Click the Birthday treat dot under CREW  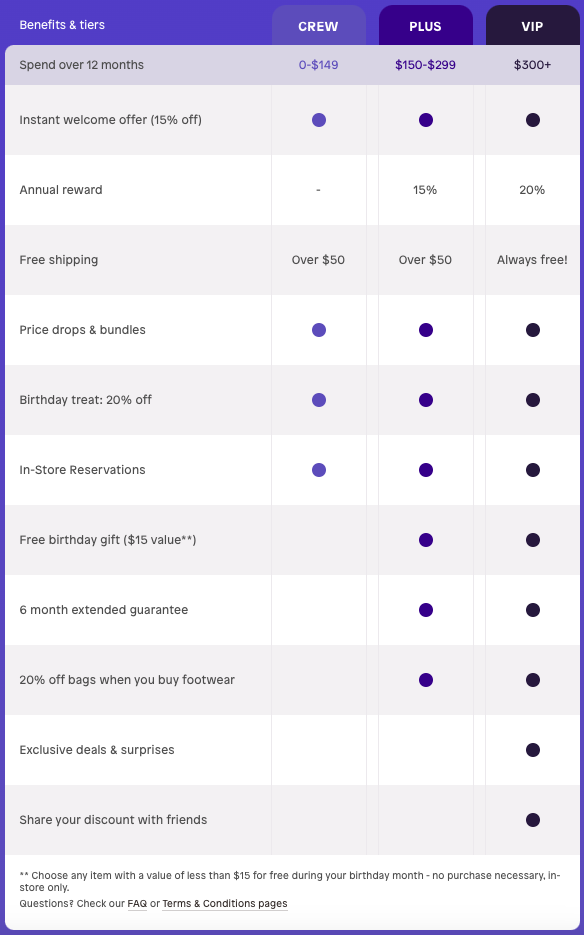coord(318,399)
